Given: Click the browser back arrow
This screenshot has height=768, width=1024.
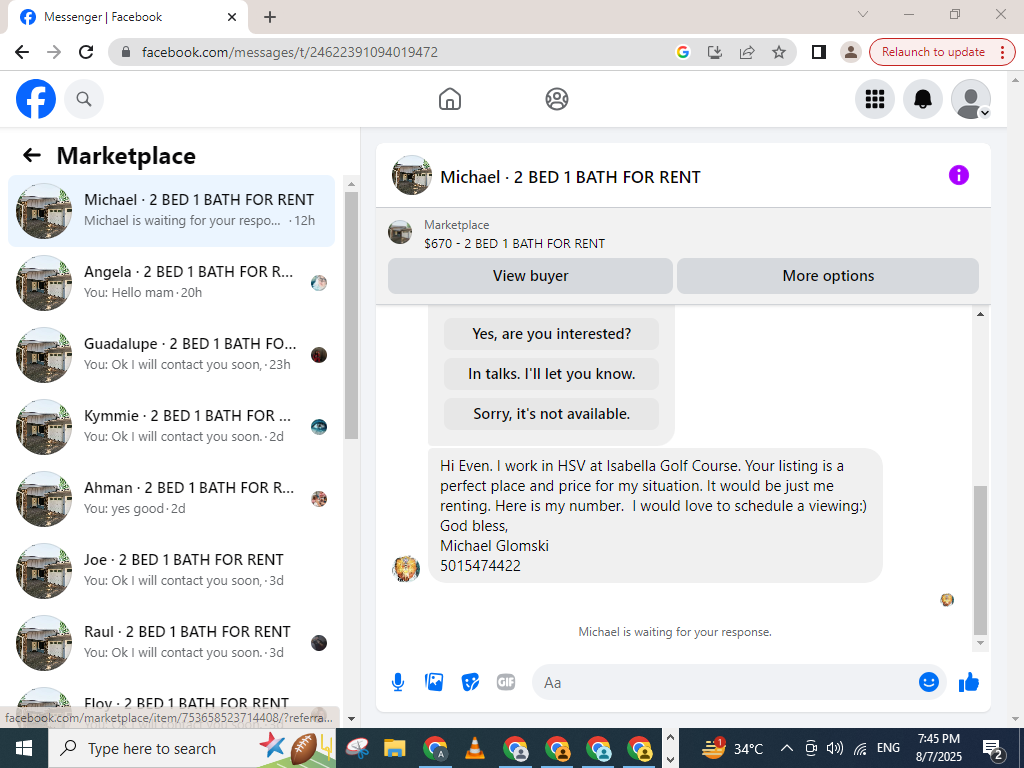Looking at the screenshot, I should click(x=22, y=52).
